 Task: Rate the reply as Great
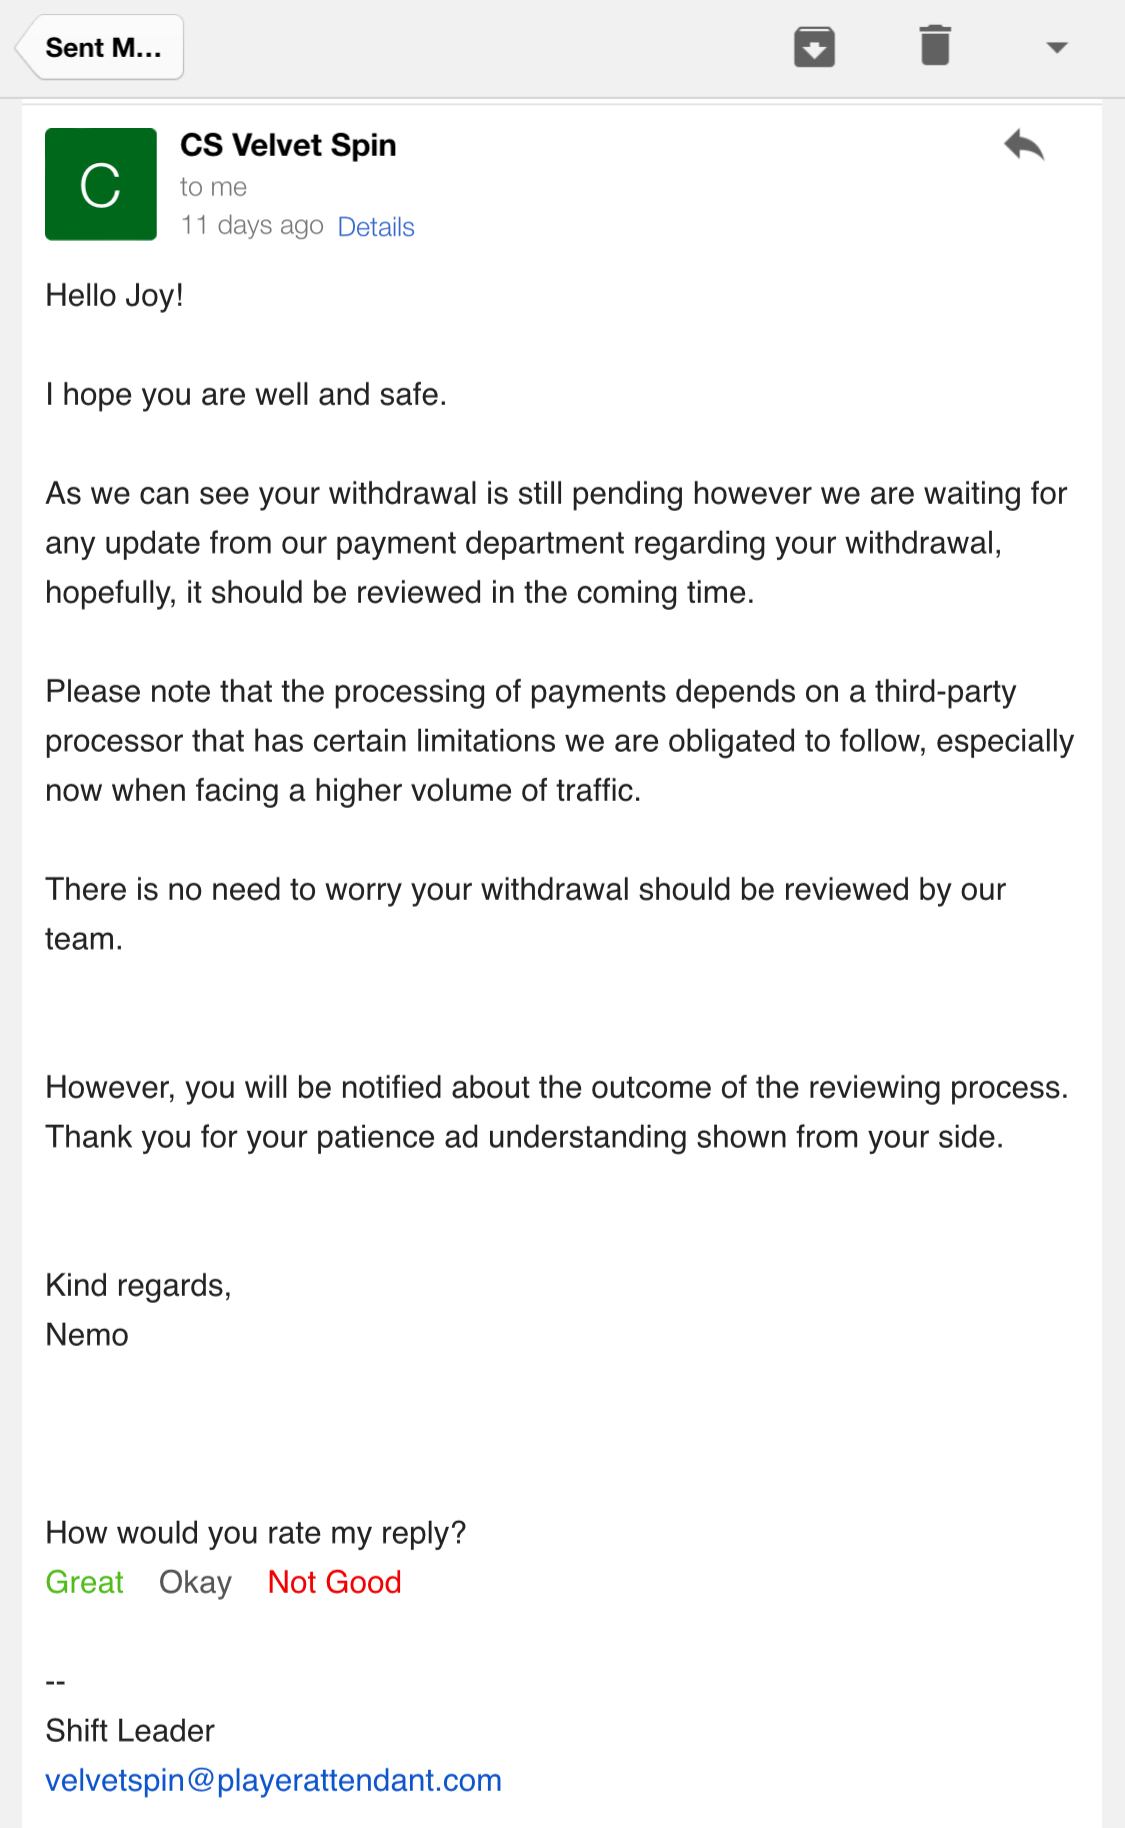coord(85,1582)
